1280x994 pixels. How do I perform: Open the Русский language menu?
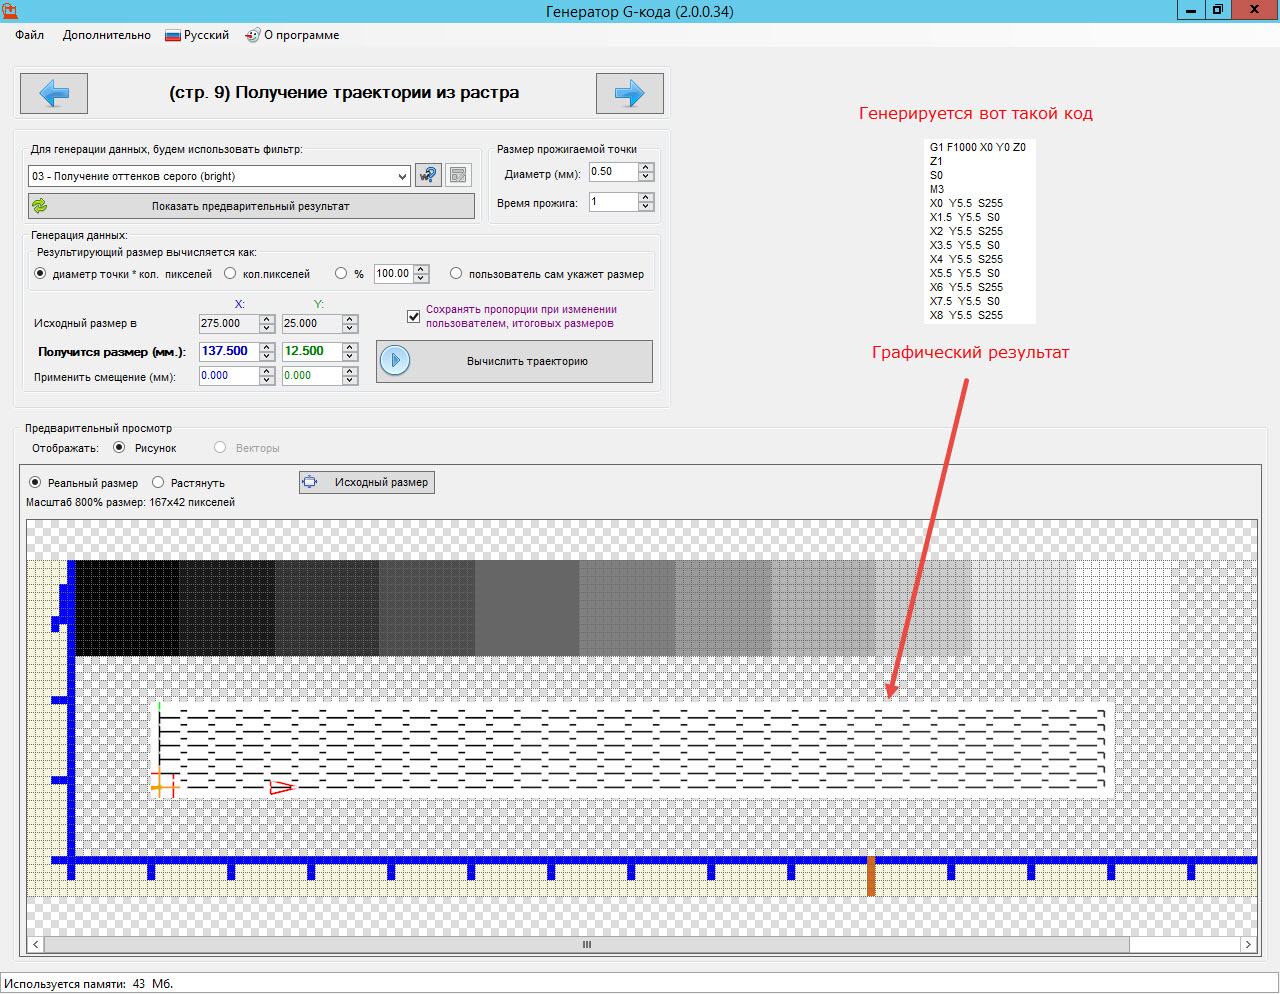pyautogui.click(x=197, y=35)
